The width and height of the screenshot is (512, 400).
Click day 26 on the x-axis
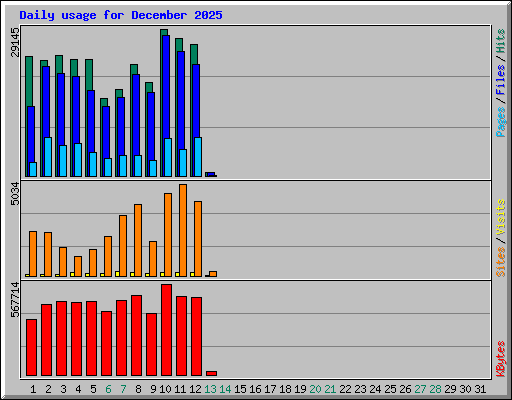tap(405, 389)
